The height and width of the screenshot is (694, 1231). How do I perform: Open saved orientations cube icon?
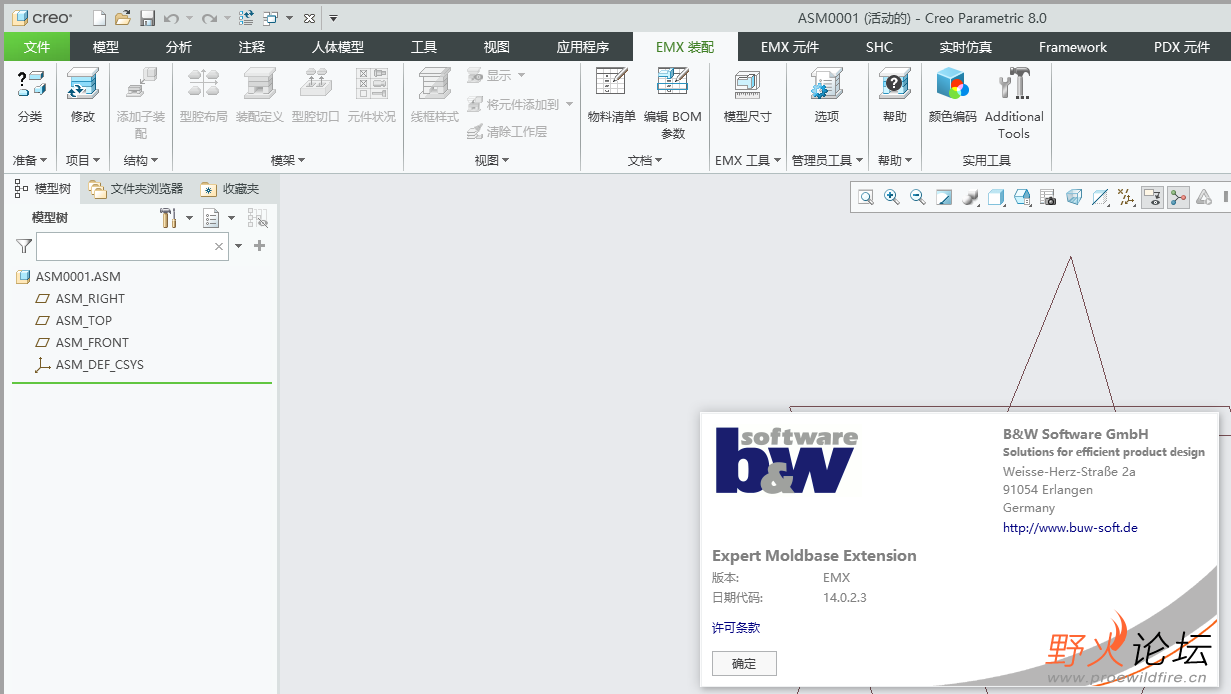coord(996,198)
